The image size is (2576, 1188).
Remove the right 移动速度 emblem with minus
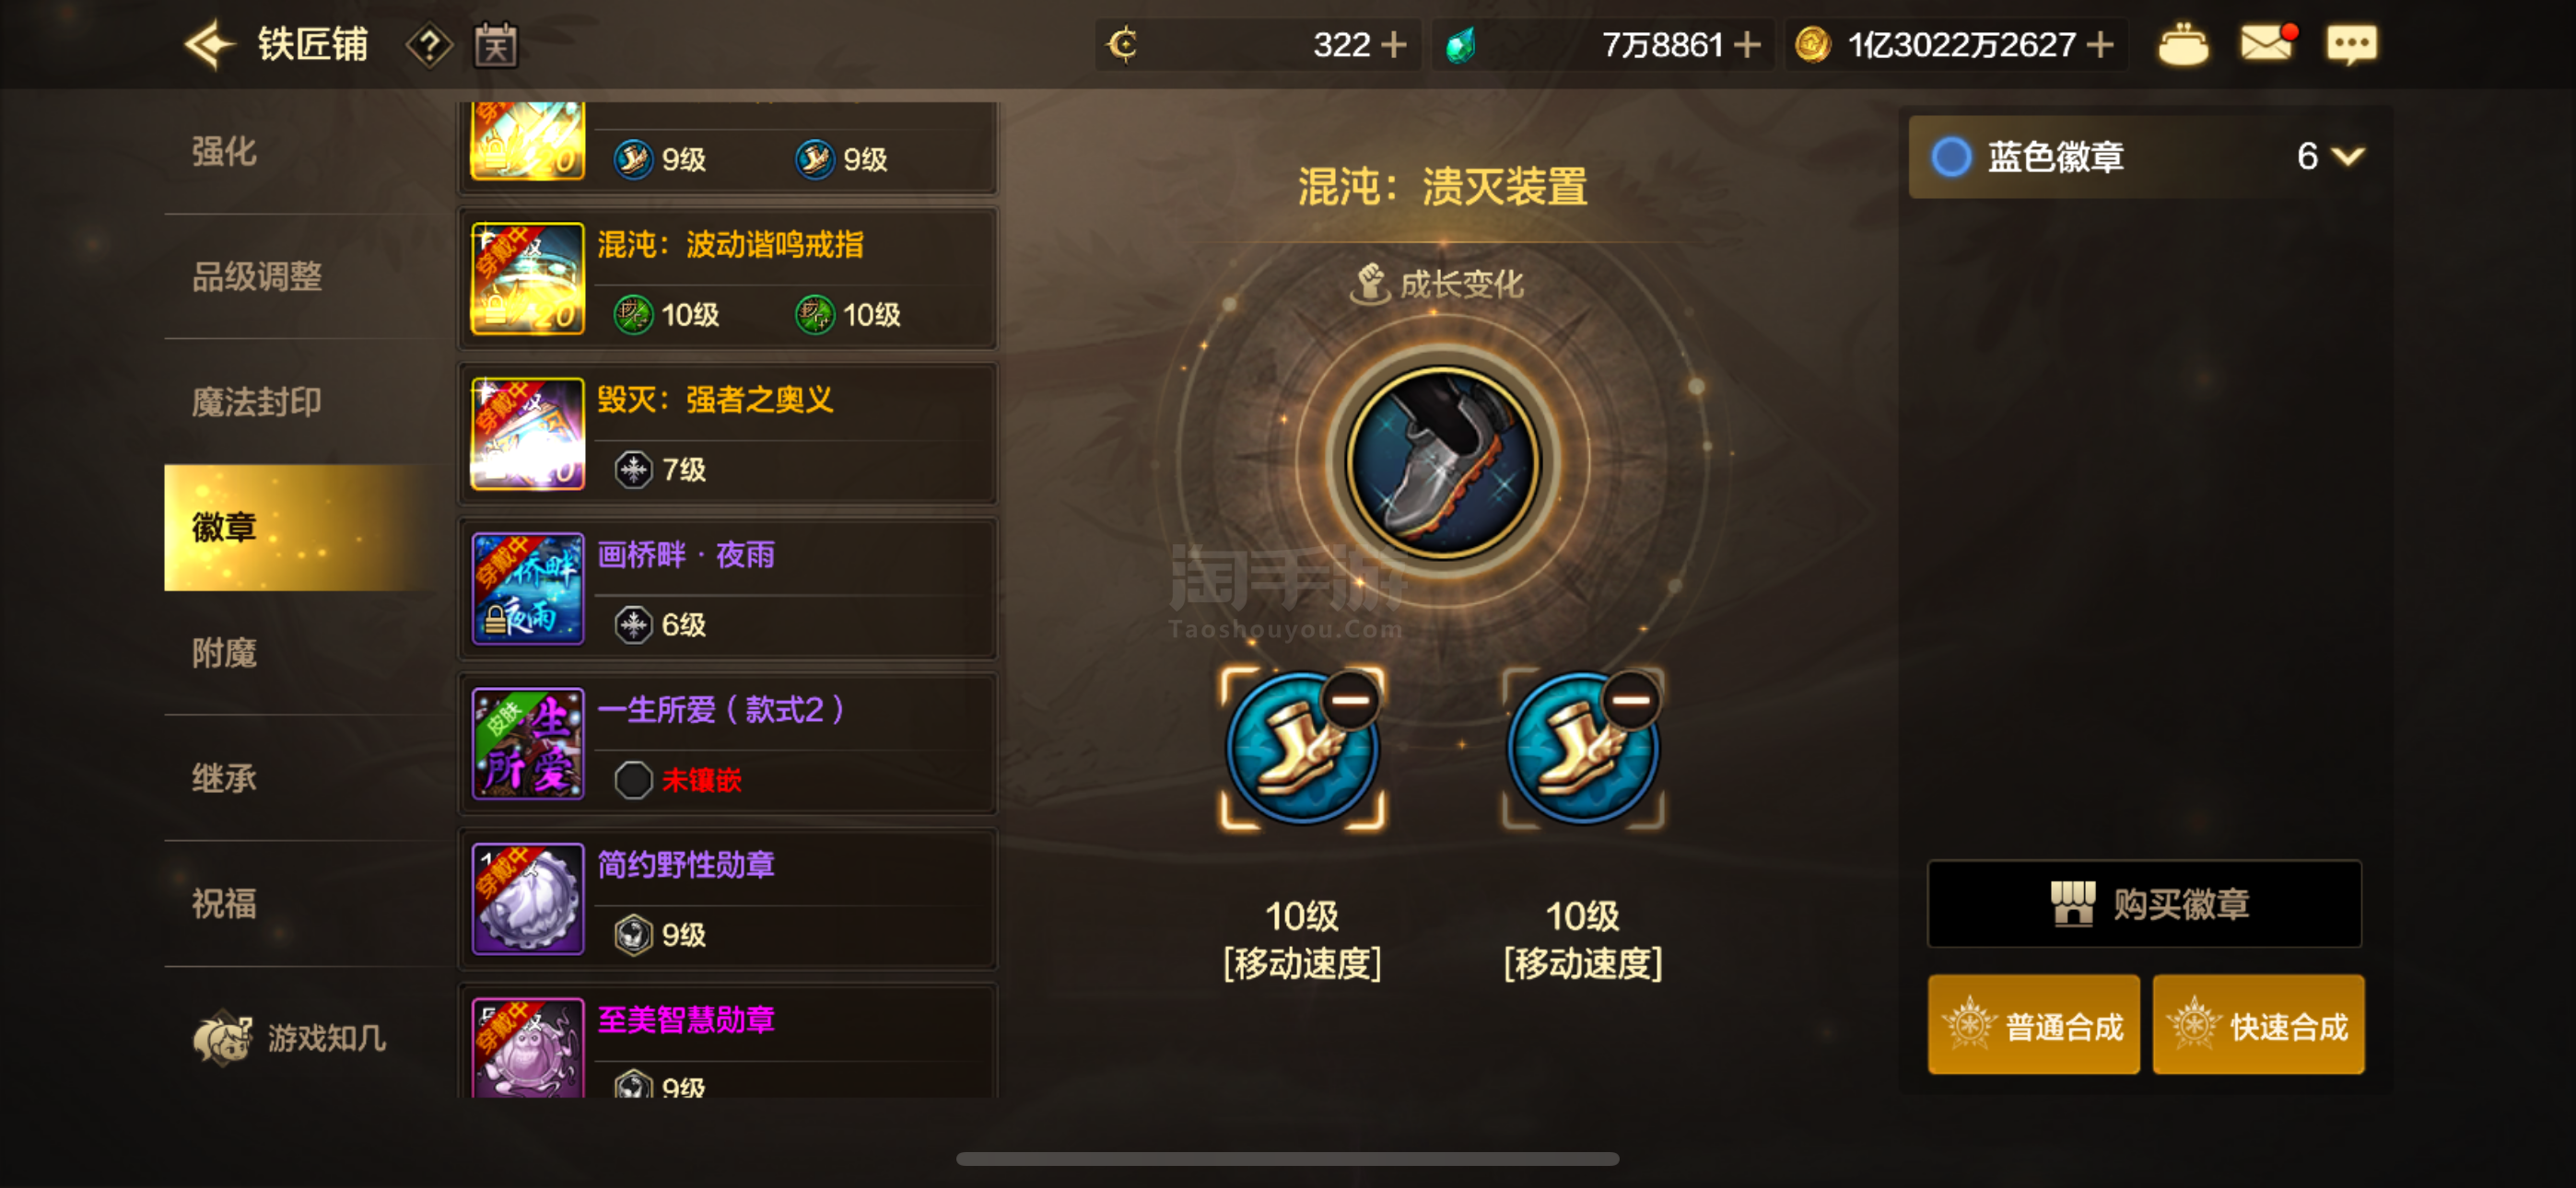pos(1631,700)
